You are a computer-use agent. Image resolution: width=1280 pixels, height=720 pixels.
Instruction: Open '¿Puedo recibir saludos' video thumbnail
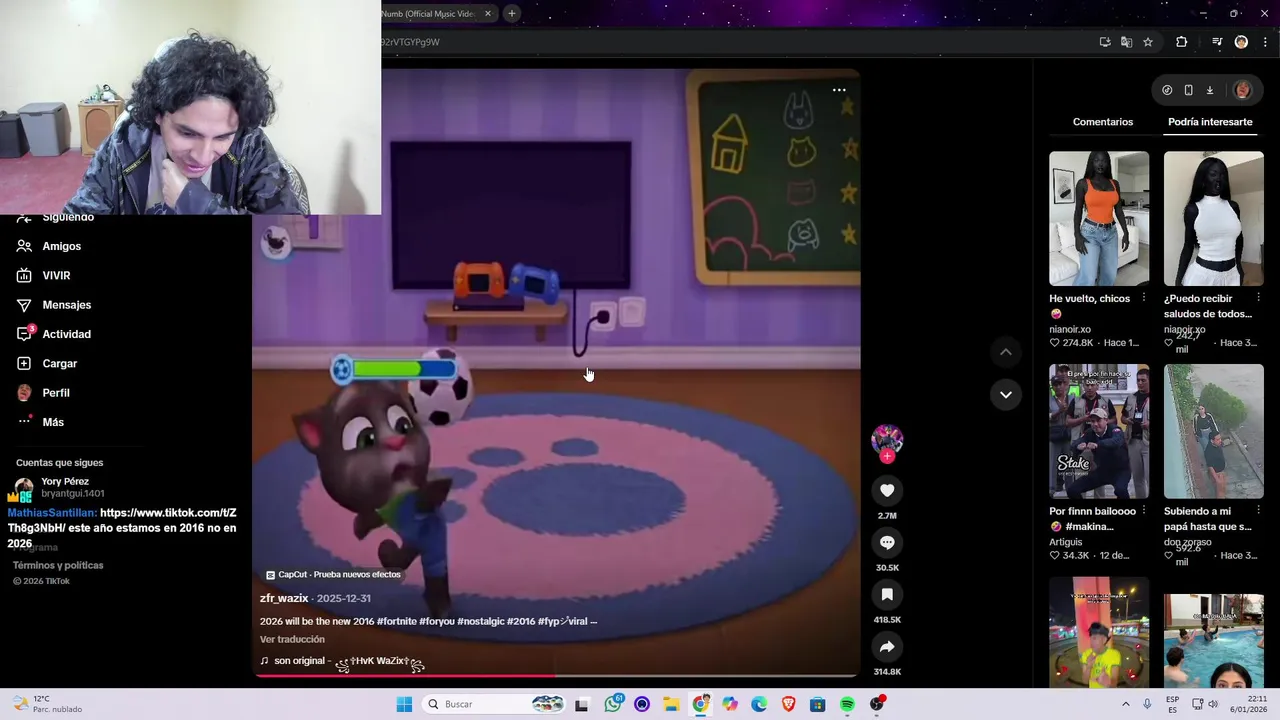(1214, 218)
